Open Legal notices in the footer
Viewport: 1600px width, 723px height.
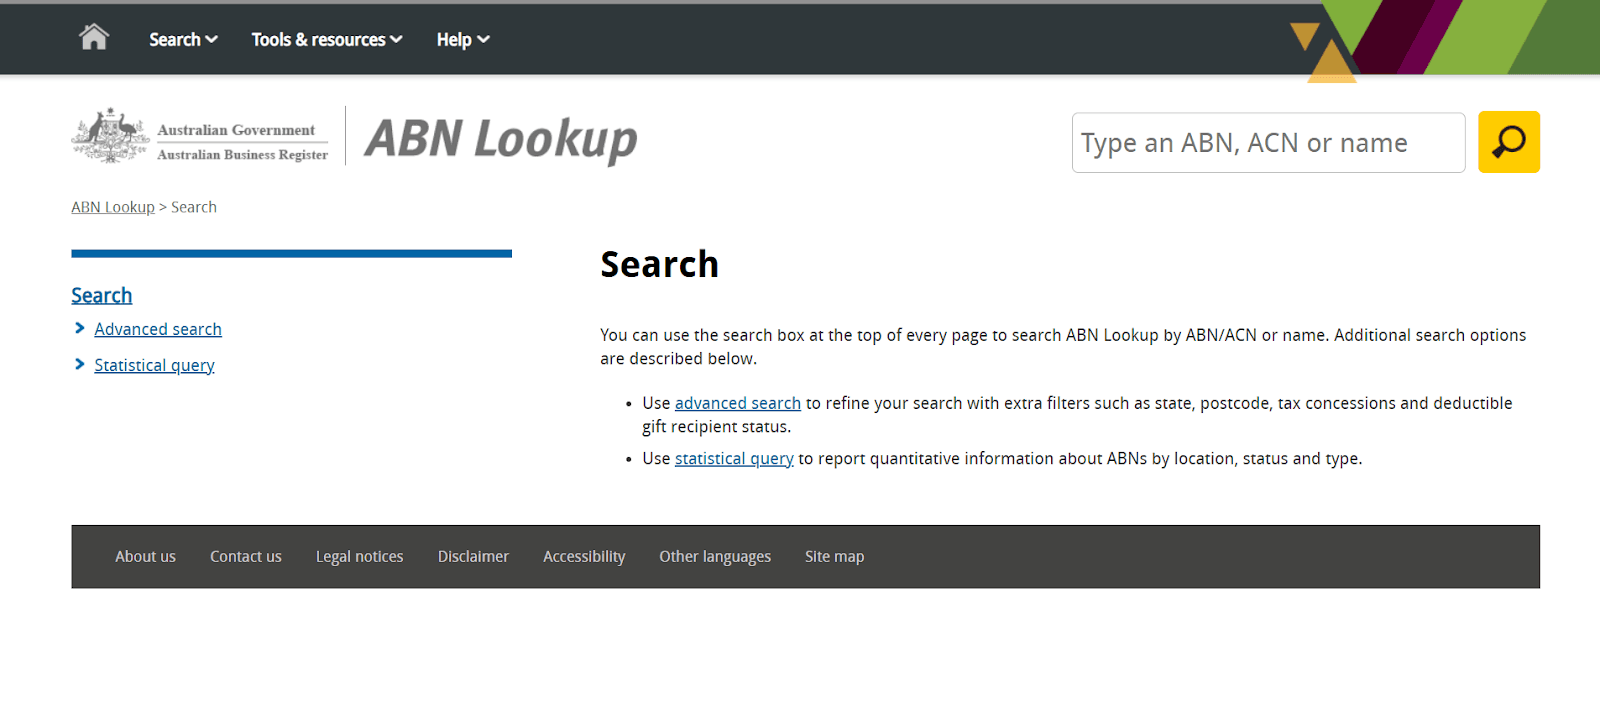(360, 556)
